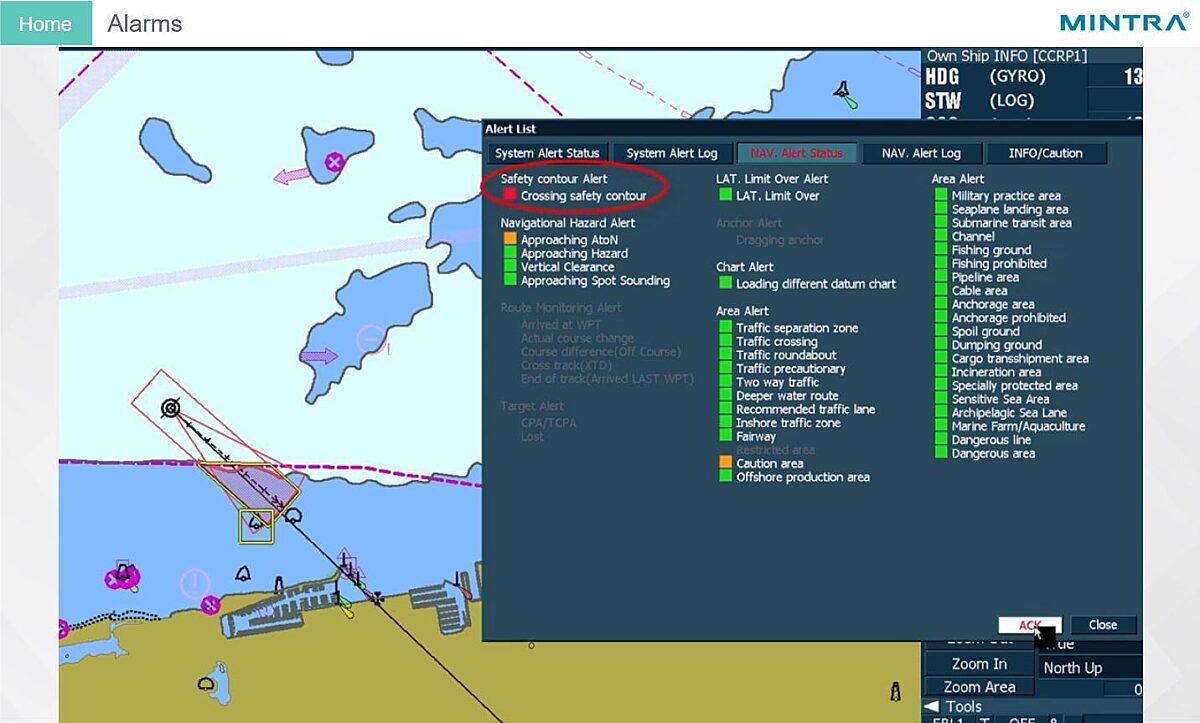Click the Alarms page title

[145, 24]
